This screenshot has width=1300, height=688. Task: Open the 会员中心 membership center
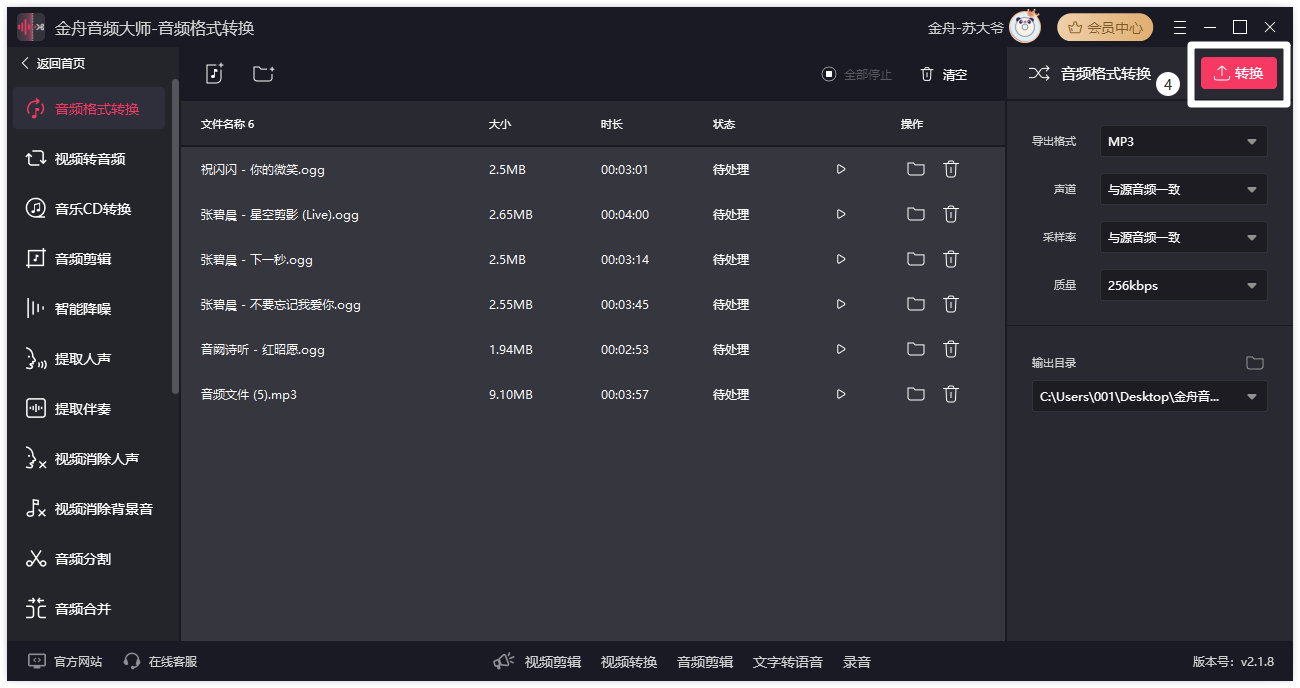(1104, 27)
